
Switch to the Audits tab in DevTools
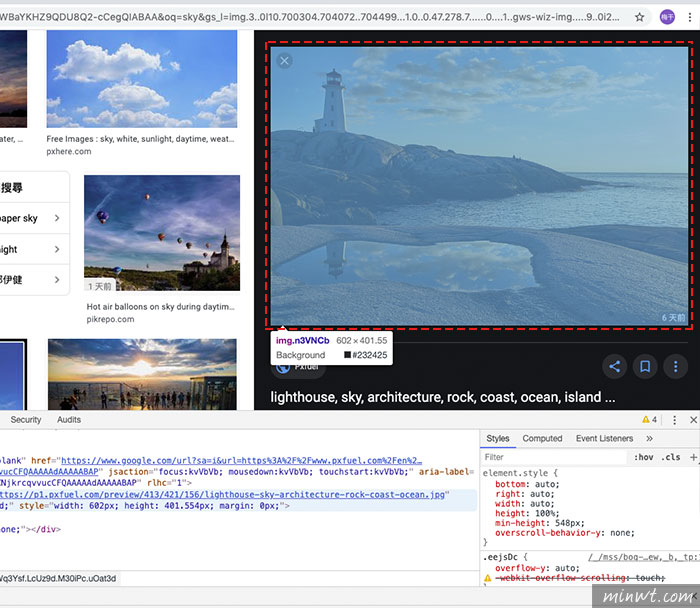coord(69,420)
